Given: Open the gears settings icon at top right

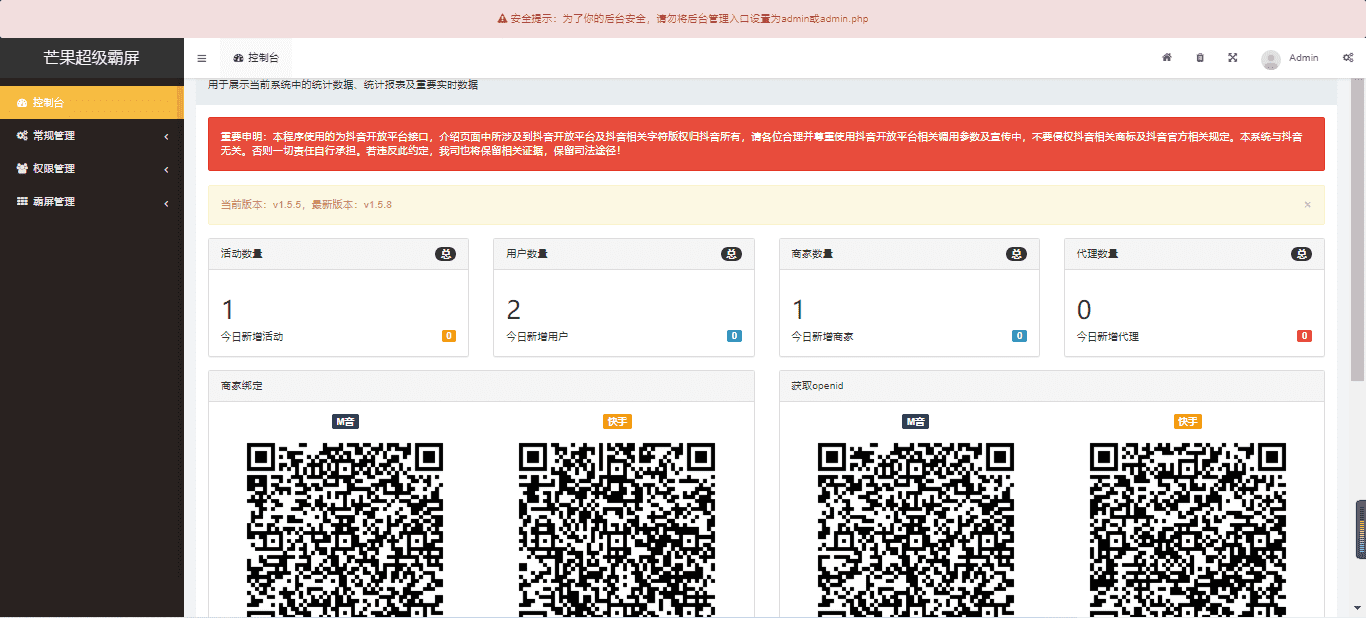Looking at the screenshot, I should click(1348, 58).
